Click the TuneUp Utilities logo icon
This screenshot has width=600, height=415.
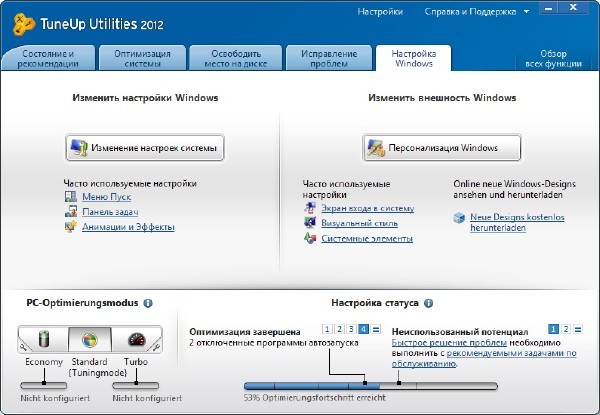(24, 24)
